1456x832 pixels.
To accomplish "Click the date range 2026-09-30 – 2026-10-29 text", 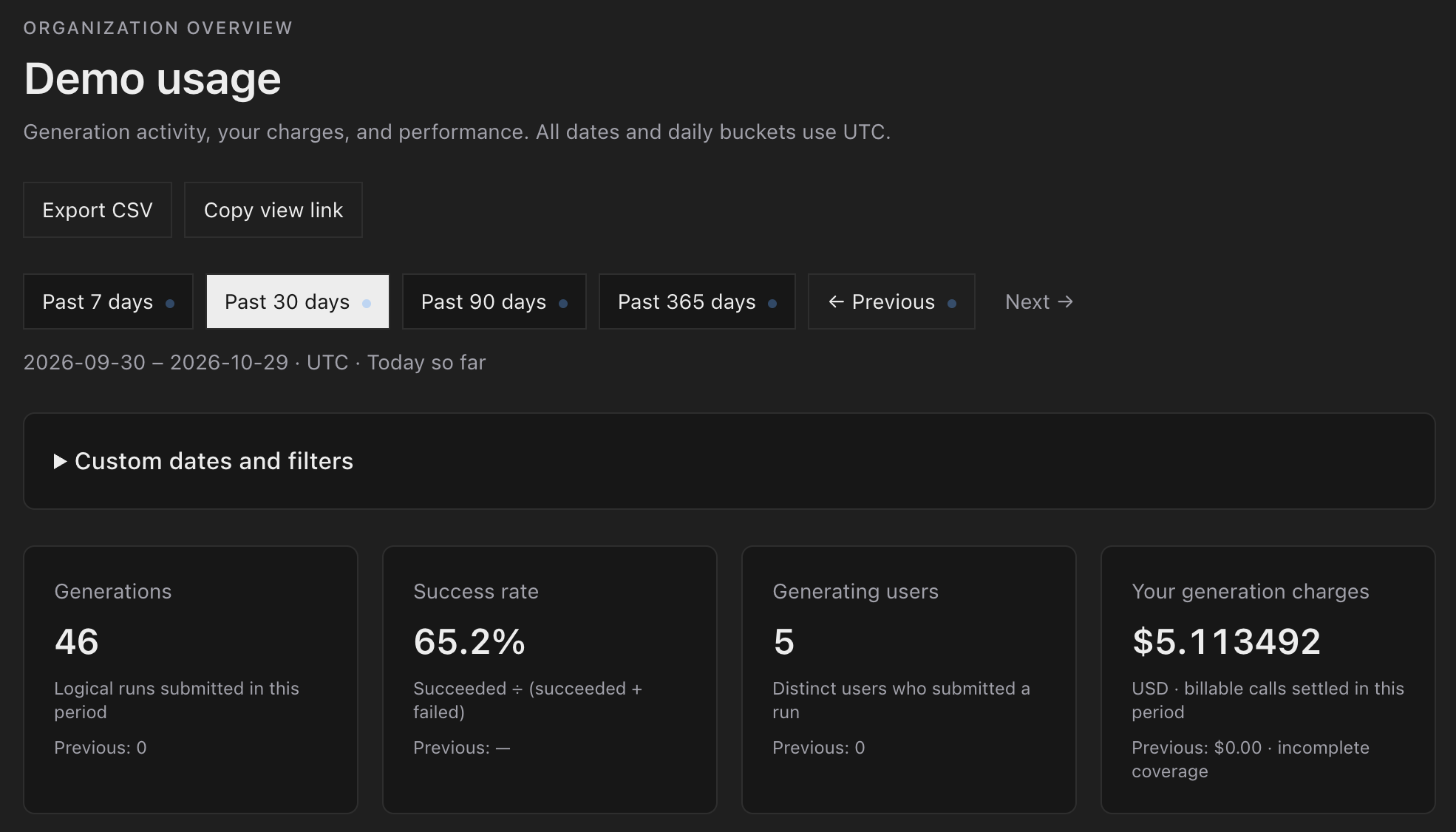I will pos(155,363).
